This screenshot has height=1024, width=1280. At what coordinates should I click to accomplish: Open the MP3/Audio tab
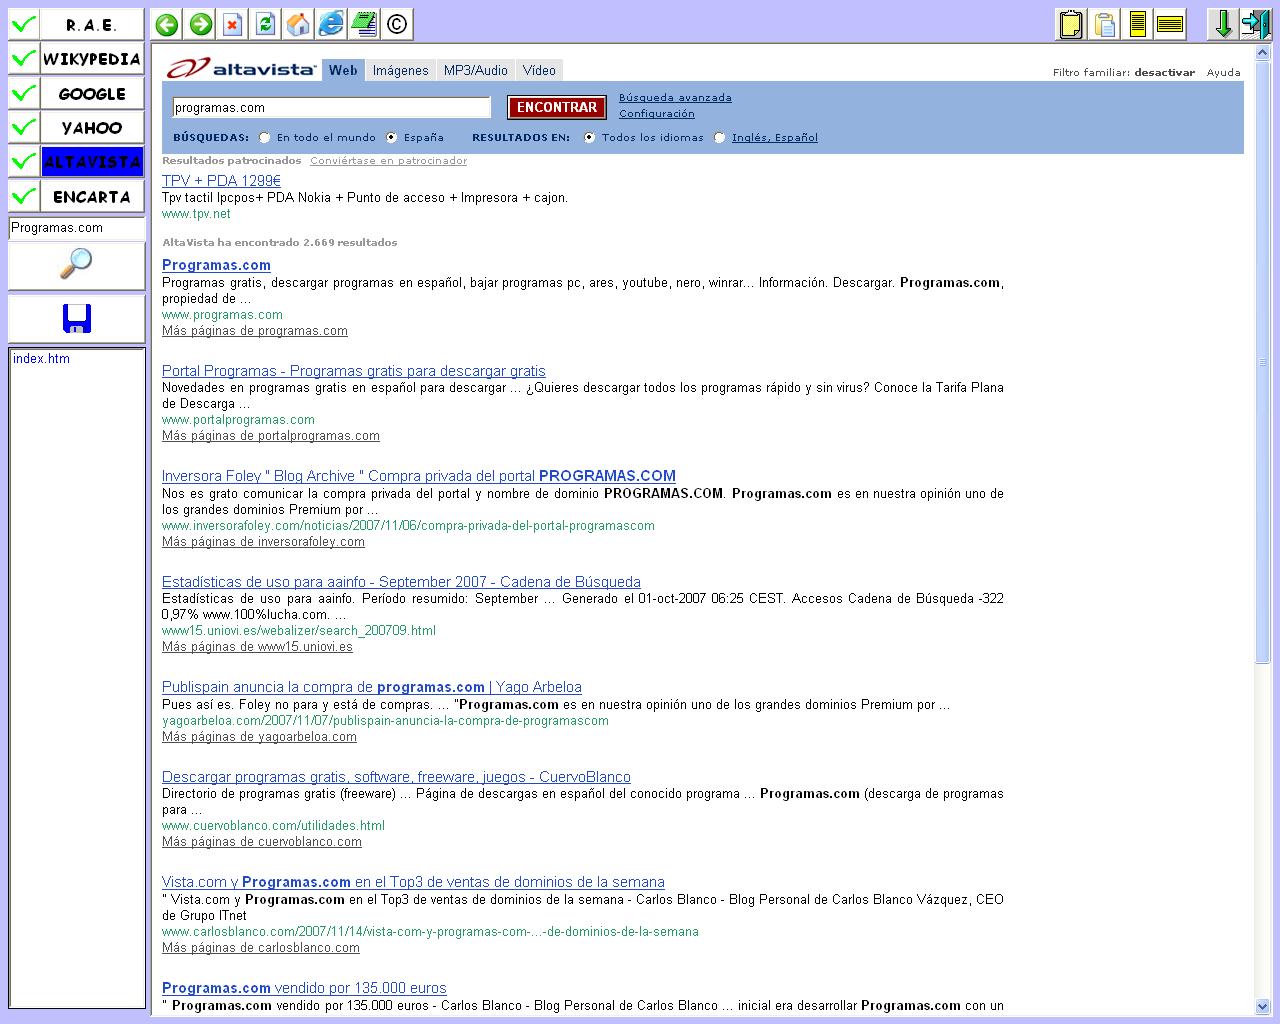click(476, 70)
